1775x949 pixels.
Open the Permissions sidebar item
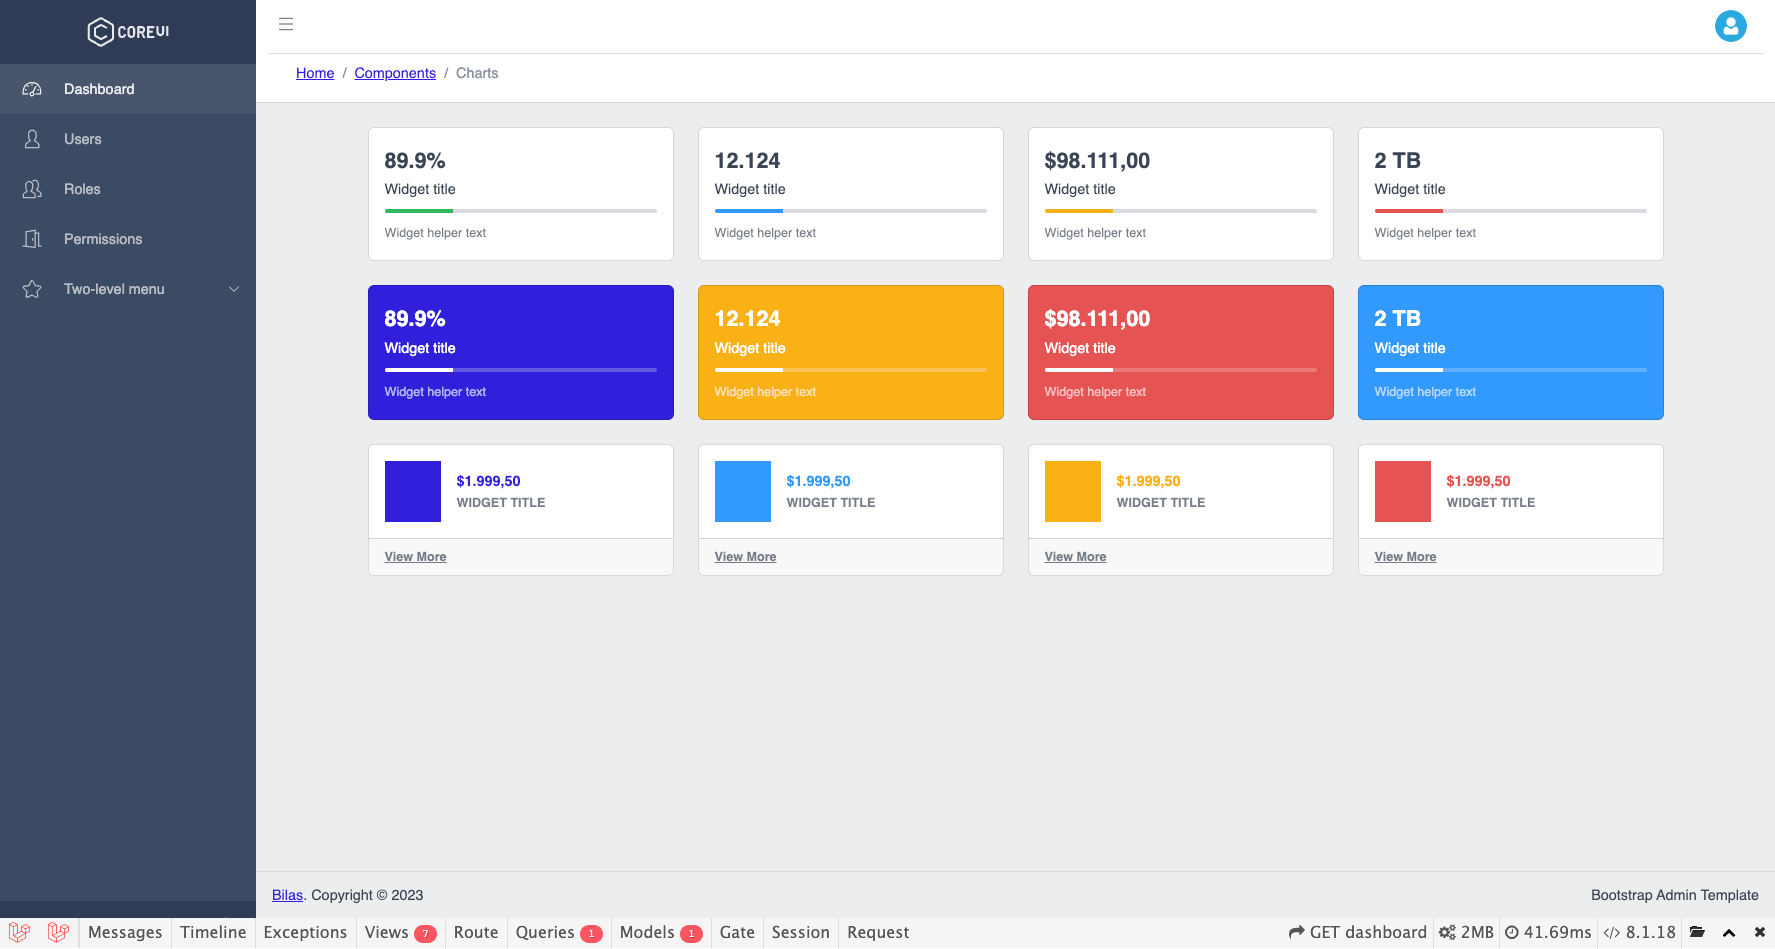pos(128,239)
